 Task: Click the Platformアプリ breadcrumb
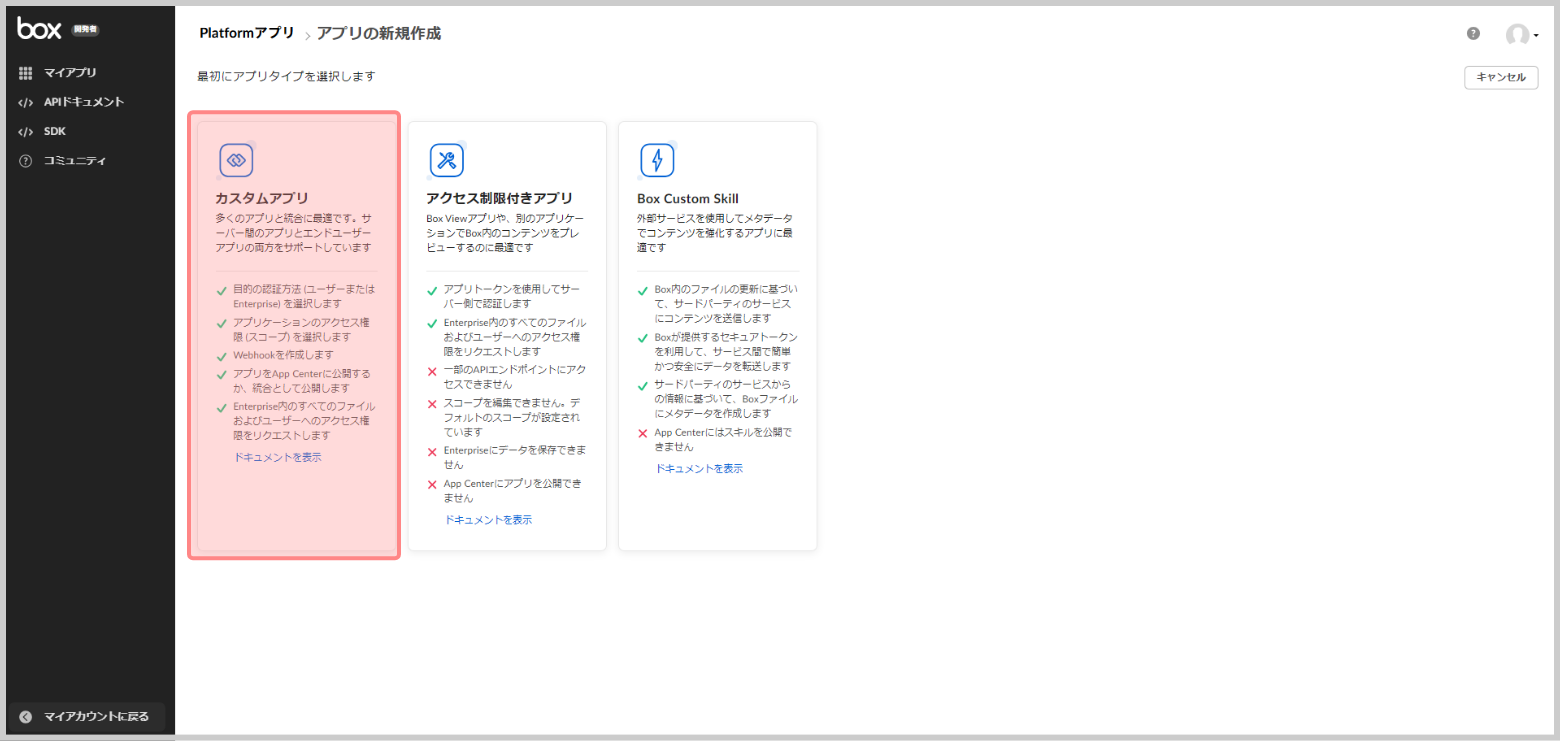pos(247,33)
